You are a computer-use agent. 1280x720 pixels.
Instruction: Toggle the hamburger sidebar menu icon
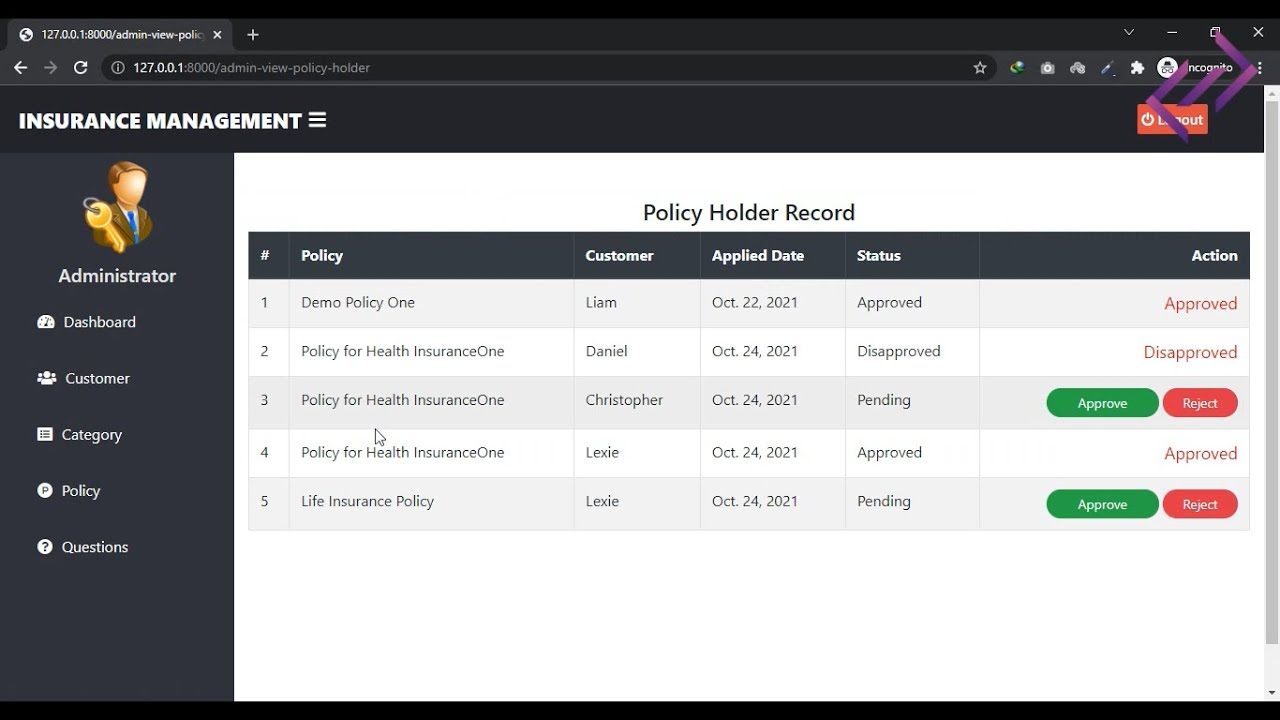tap(317, 120)
